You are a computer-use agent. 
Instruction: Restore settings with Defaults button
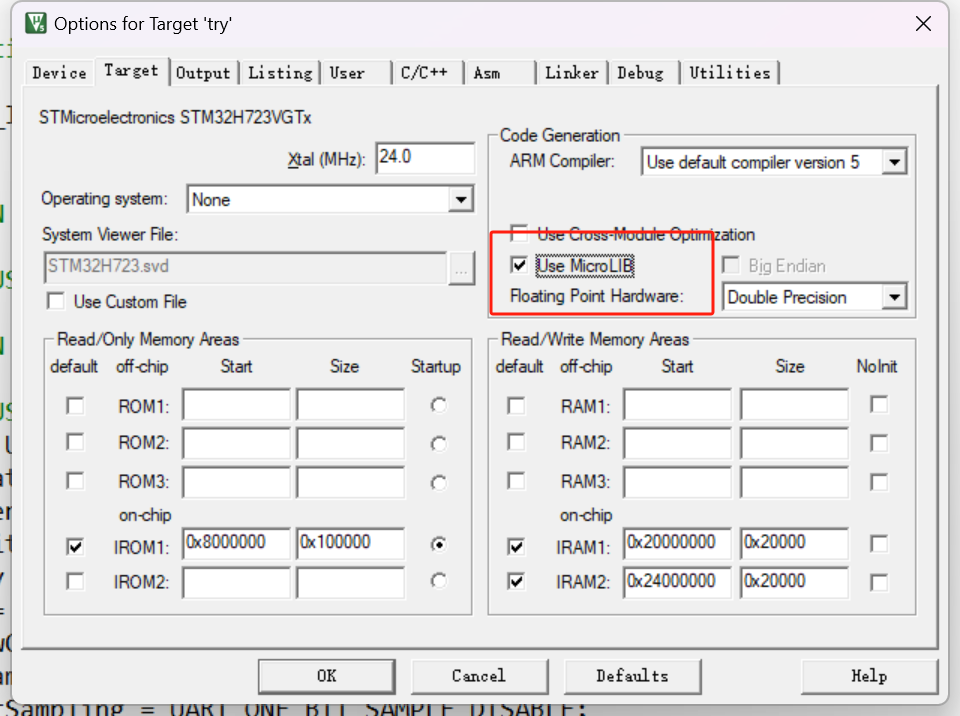coord(632,676)
